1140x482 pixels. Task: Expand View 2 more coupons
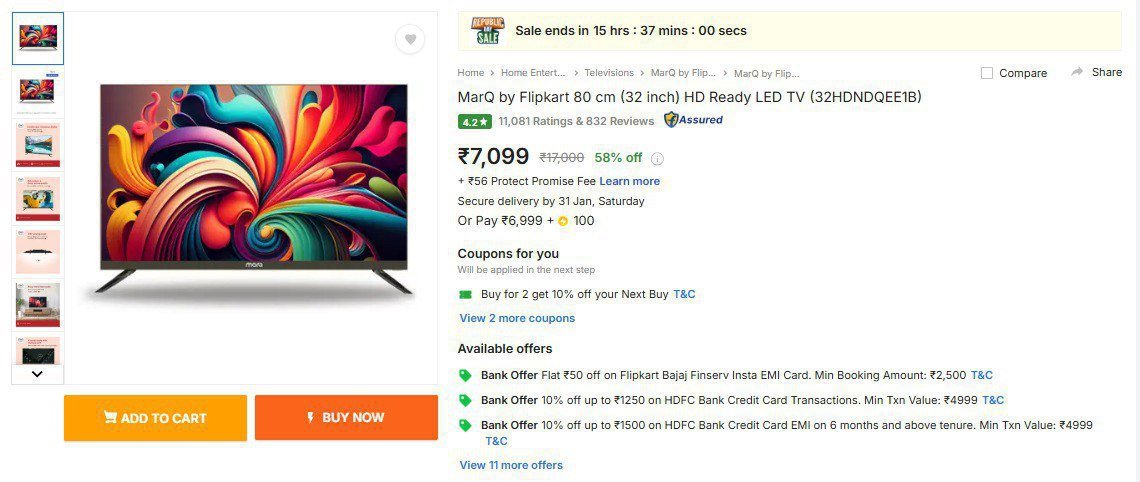(x=517, y=318)
